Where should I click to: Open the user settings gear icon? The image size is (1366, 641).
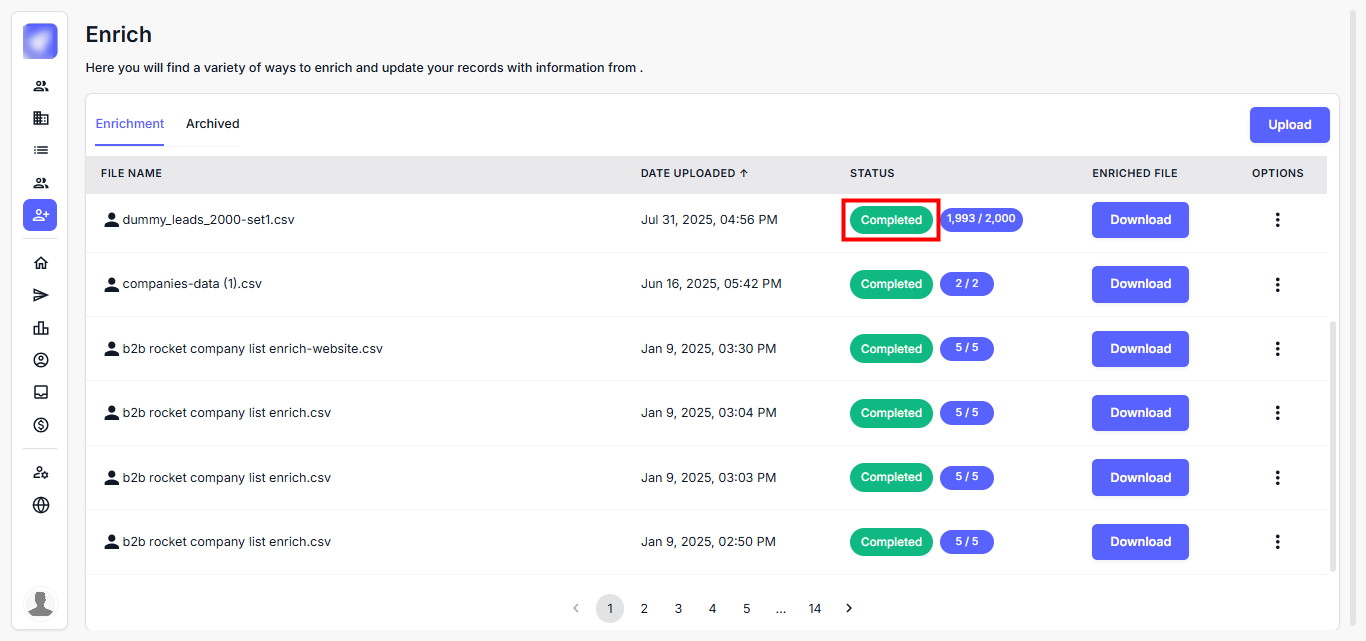[41, 473]
